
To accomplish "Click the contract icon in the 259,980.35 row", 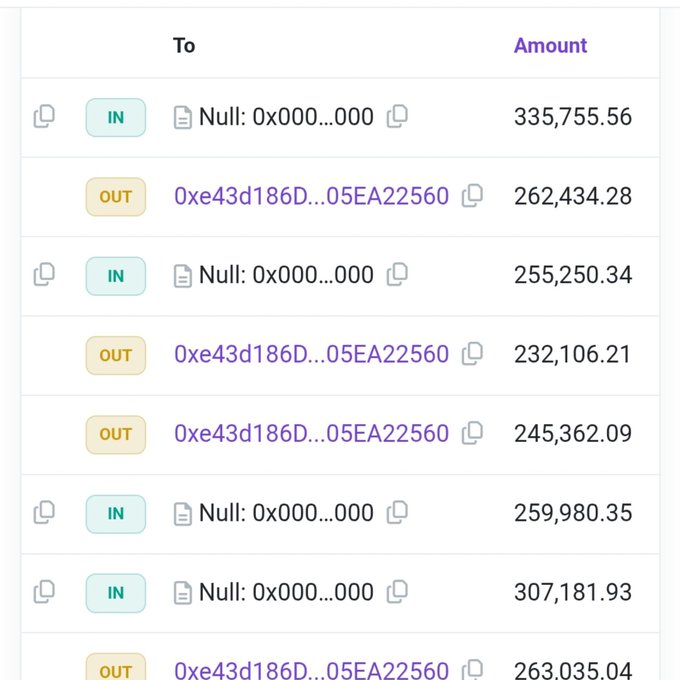I will click(183, 514).
